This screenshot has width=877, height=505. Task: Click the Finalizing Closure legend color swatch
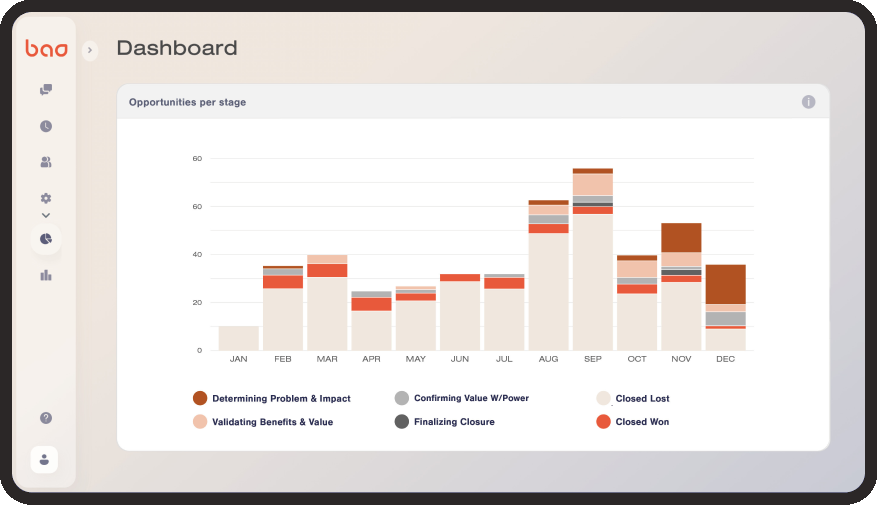401,422
